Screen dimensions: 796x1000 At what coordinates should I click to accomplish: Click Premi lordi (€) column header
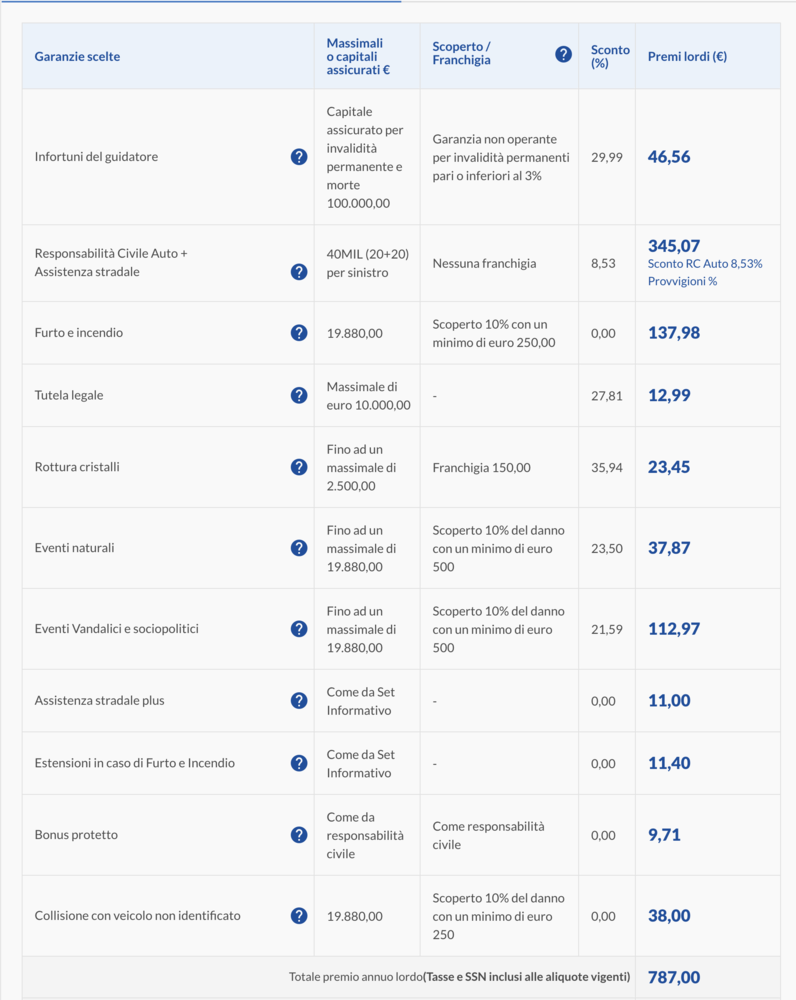[687, 56]
